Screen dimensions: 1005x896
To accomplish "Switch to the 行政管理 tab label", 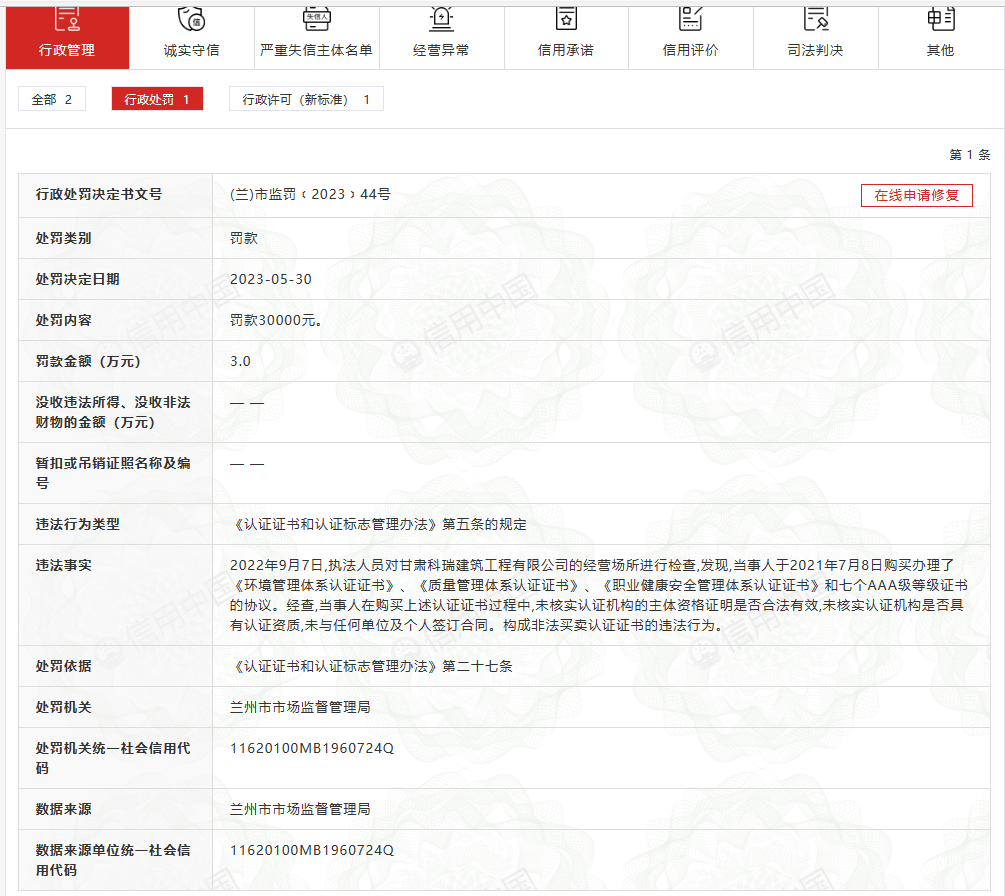I will 67,50.
